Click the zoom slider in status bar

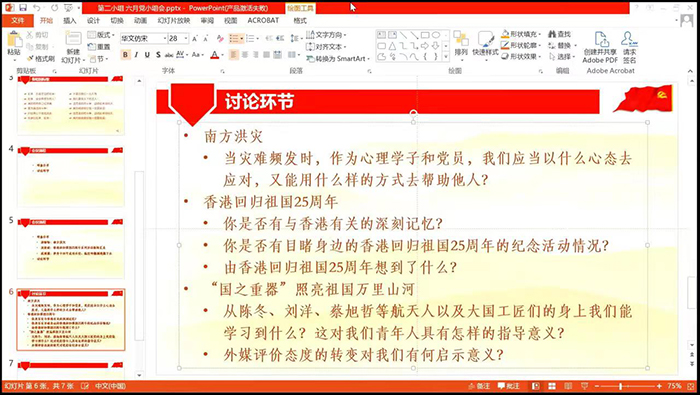click(x=627, y=386)
